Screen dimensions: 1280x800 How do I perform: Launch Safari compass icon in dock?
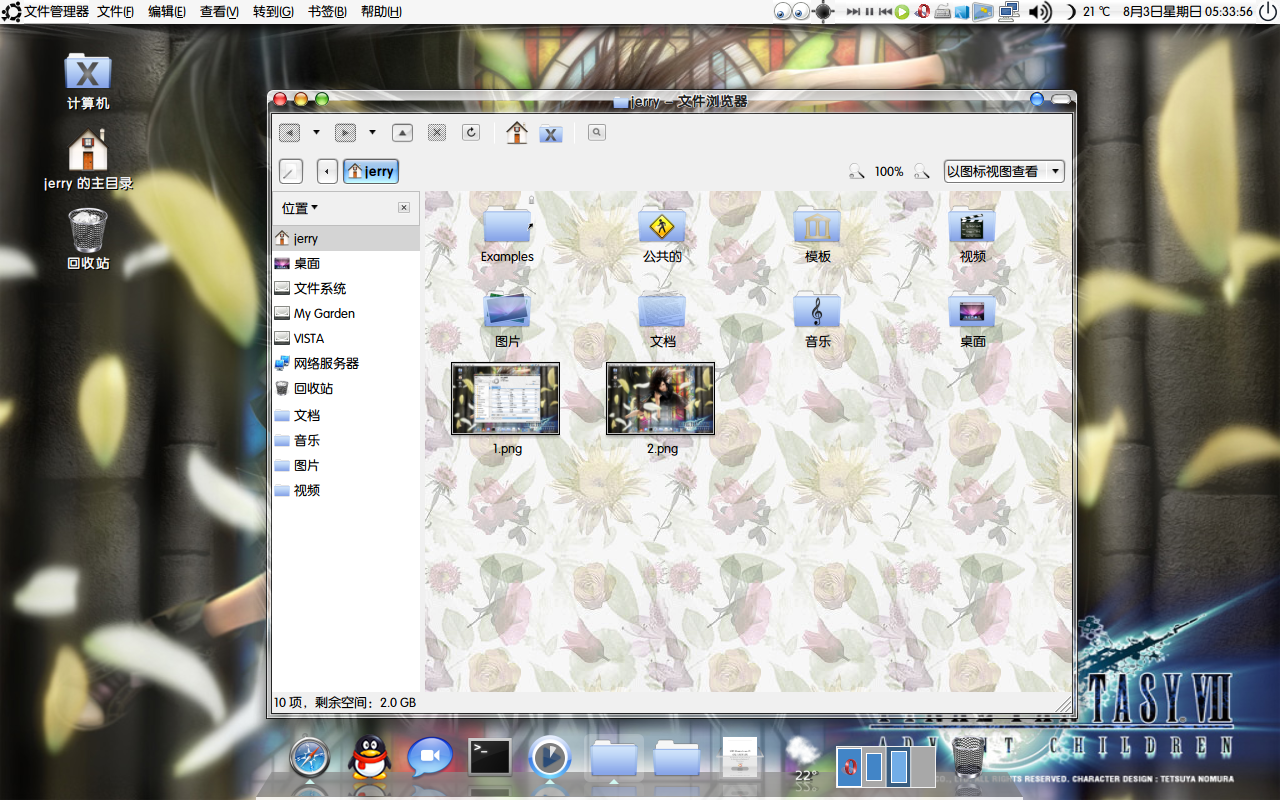(310, 758)
